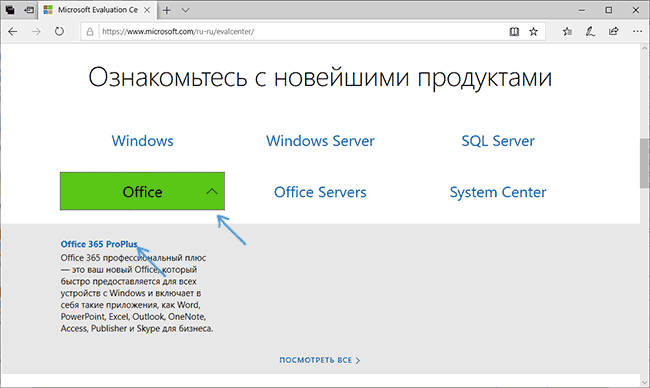
Task: Set these tabs aside
Action: coord(29,10)
